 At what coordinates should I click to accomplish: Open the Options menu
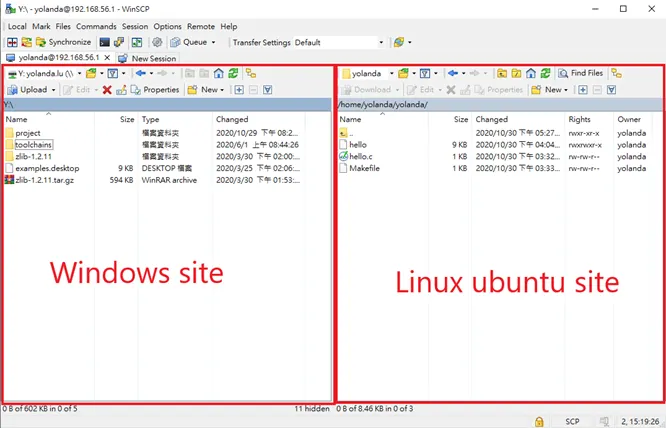click(x=167, y=26)
